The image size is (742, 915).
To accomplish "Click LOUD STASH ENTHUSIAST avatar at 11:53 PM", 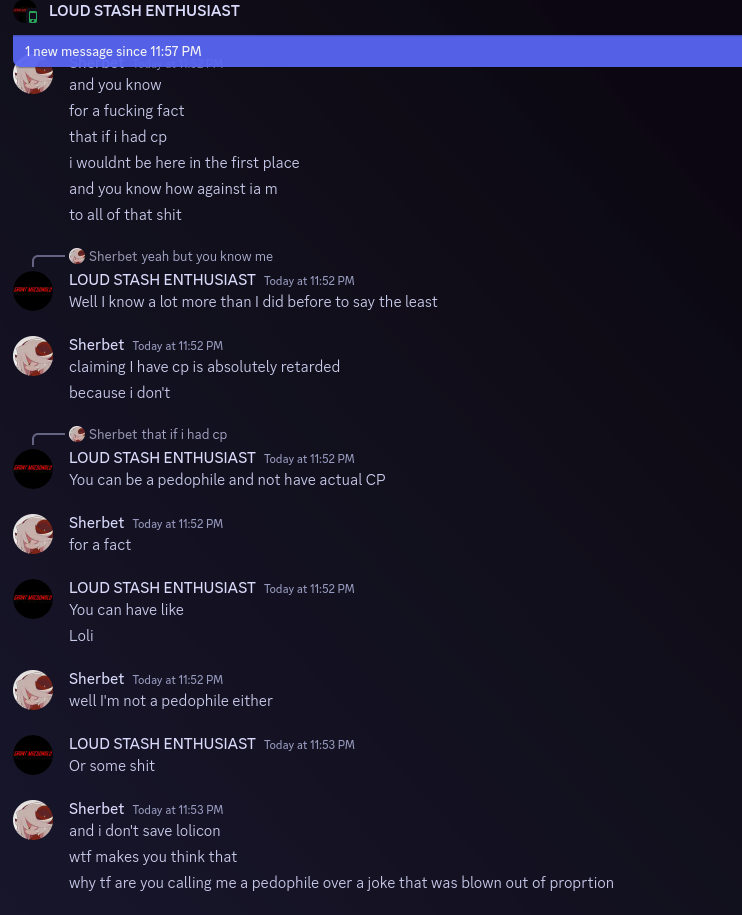I will 33,755.
